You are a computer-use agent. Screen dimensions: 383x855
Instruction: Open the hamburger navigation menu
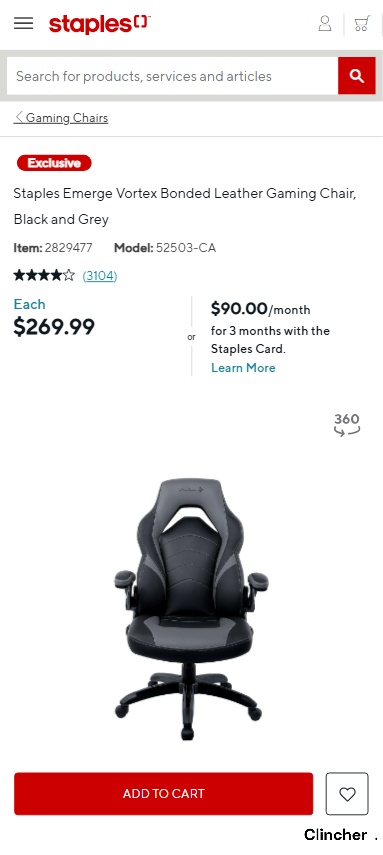coord(23,23)
